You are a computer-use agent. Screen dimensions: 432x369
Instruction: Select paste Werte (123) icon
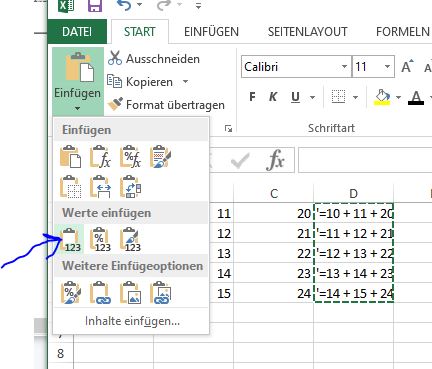click(x=70, y=240)
